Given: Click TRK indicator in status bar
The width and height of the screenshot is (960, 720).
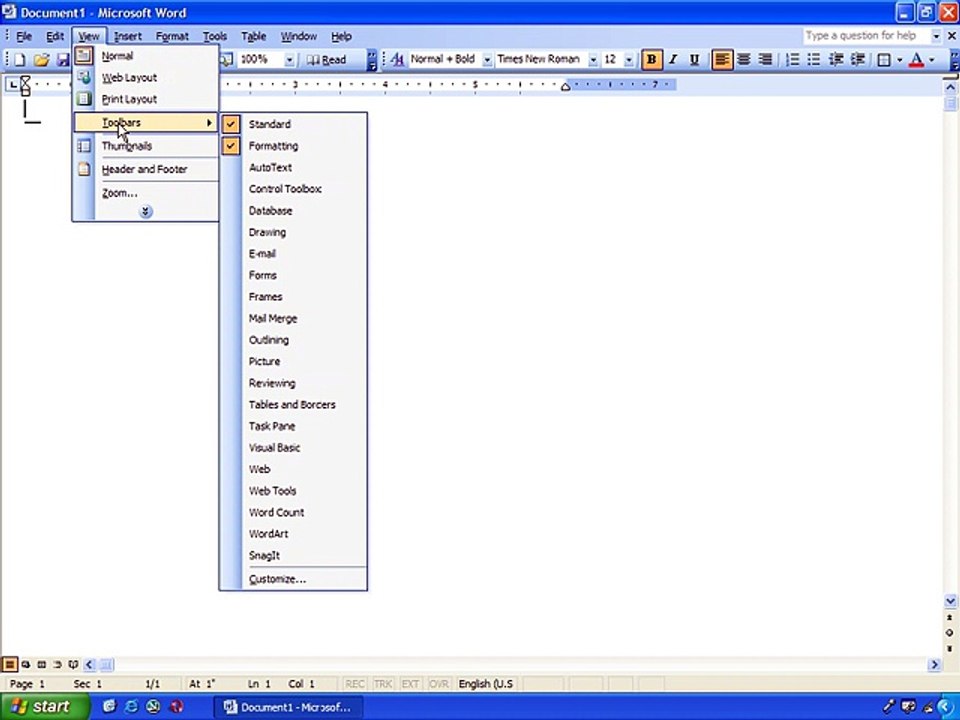Looking at the screenshot, I should click(x=383, y=684).
